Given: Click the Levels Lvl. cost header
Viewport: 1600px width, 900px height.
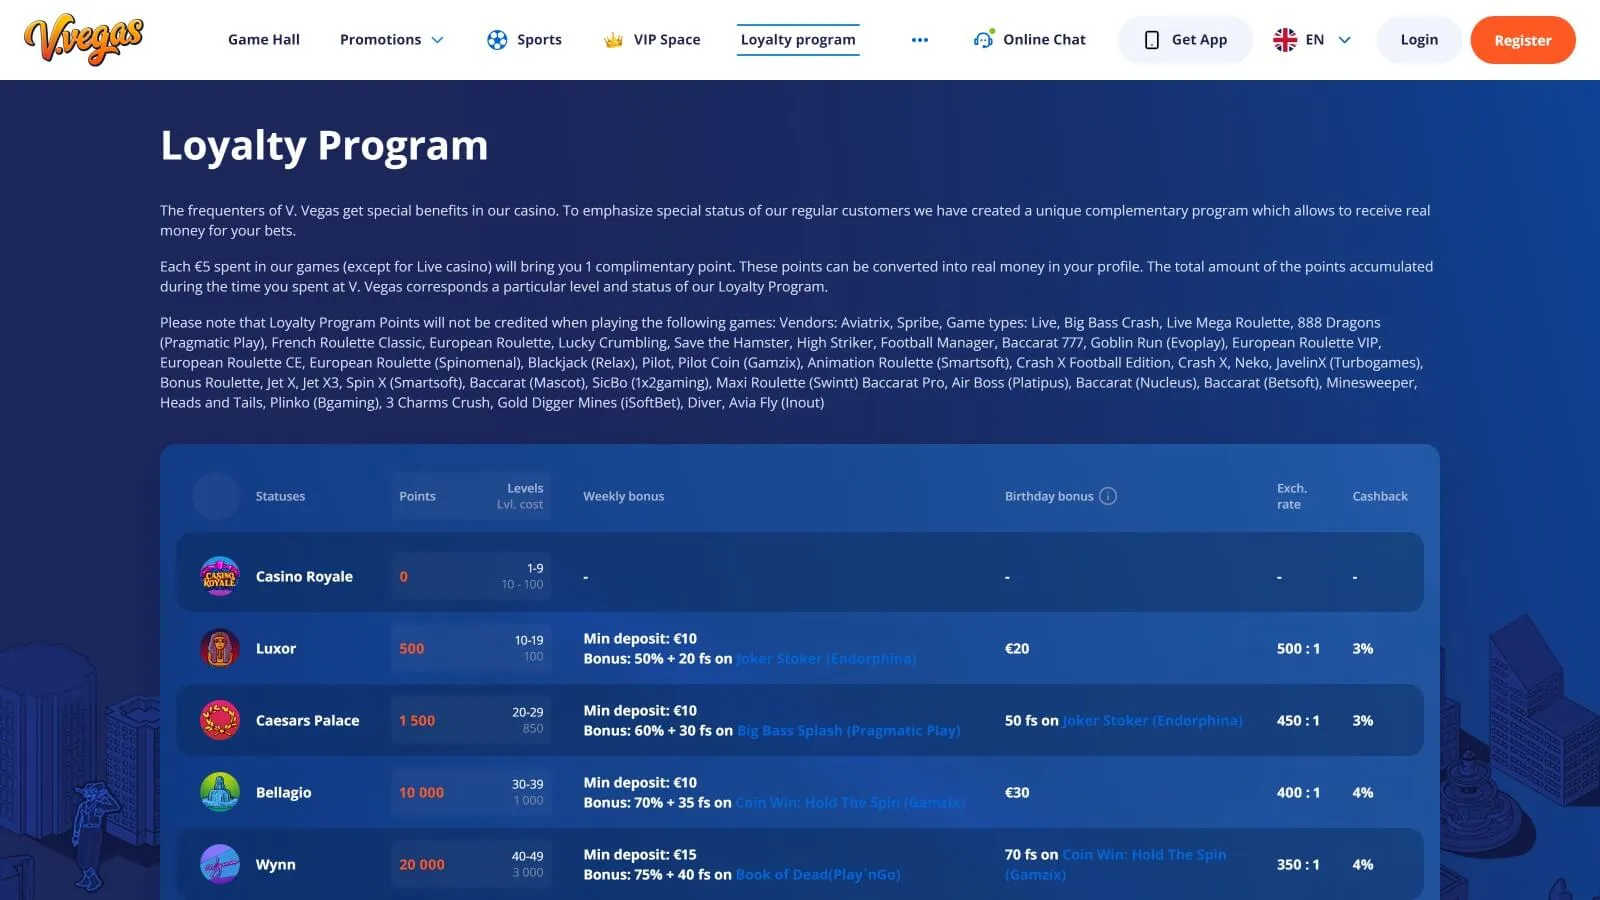Looking at the screenshot, I should [x=520, y=496].
